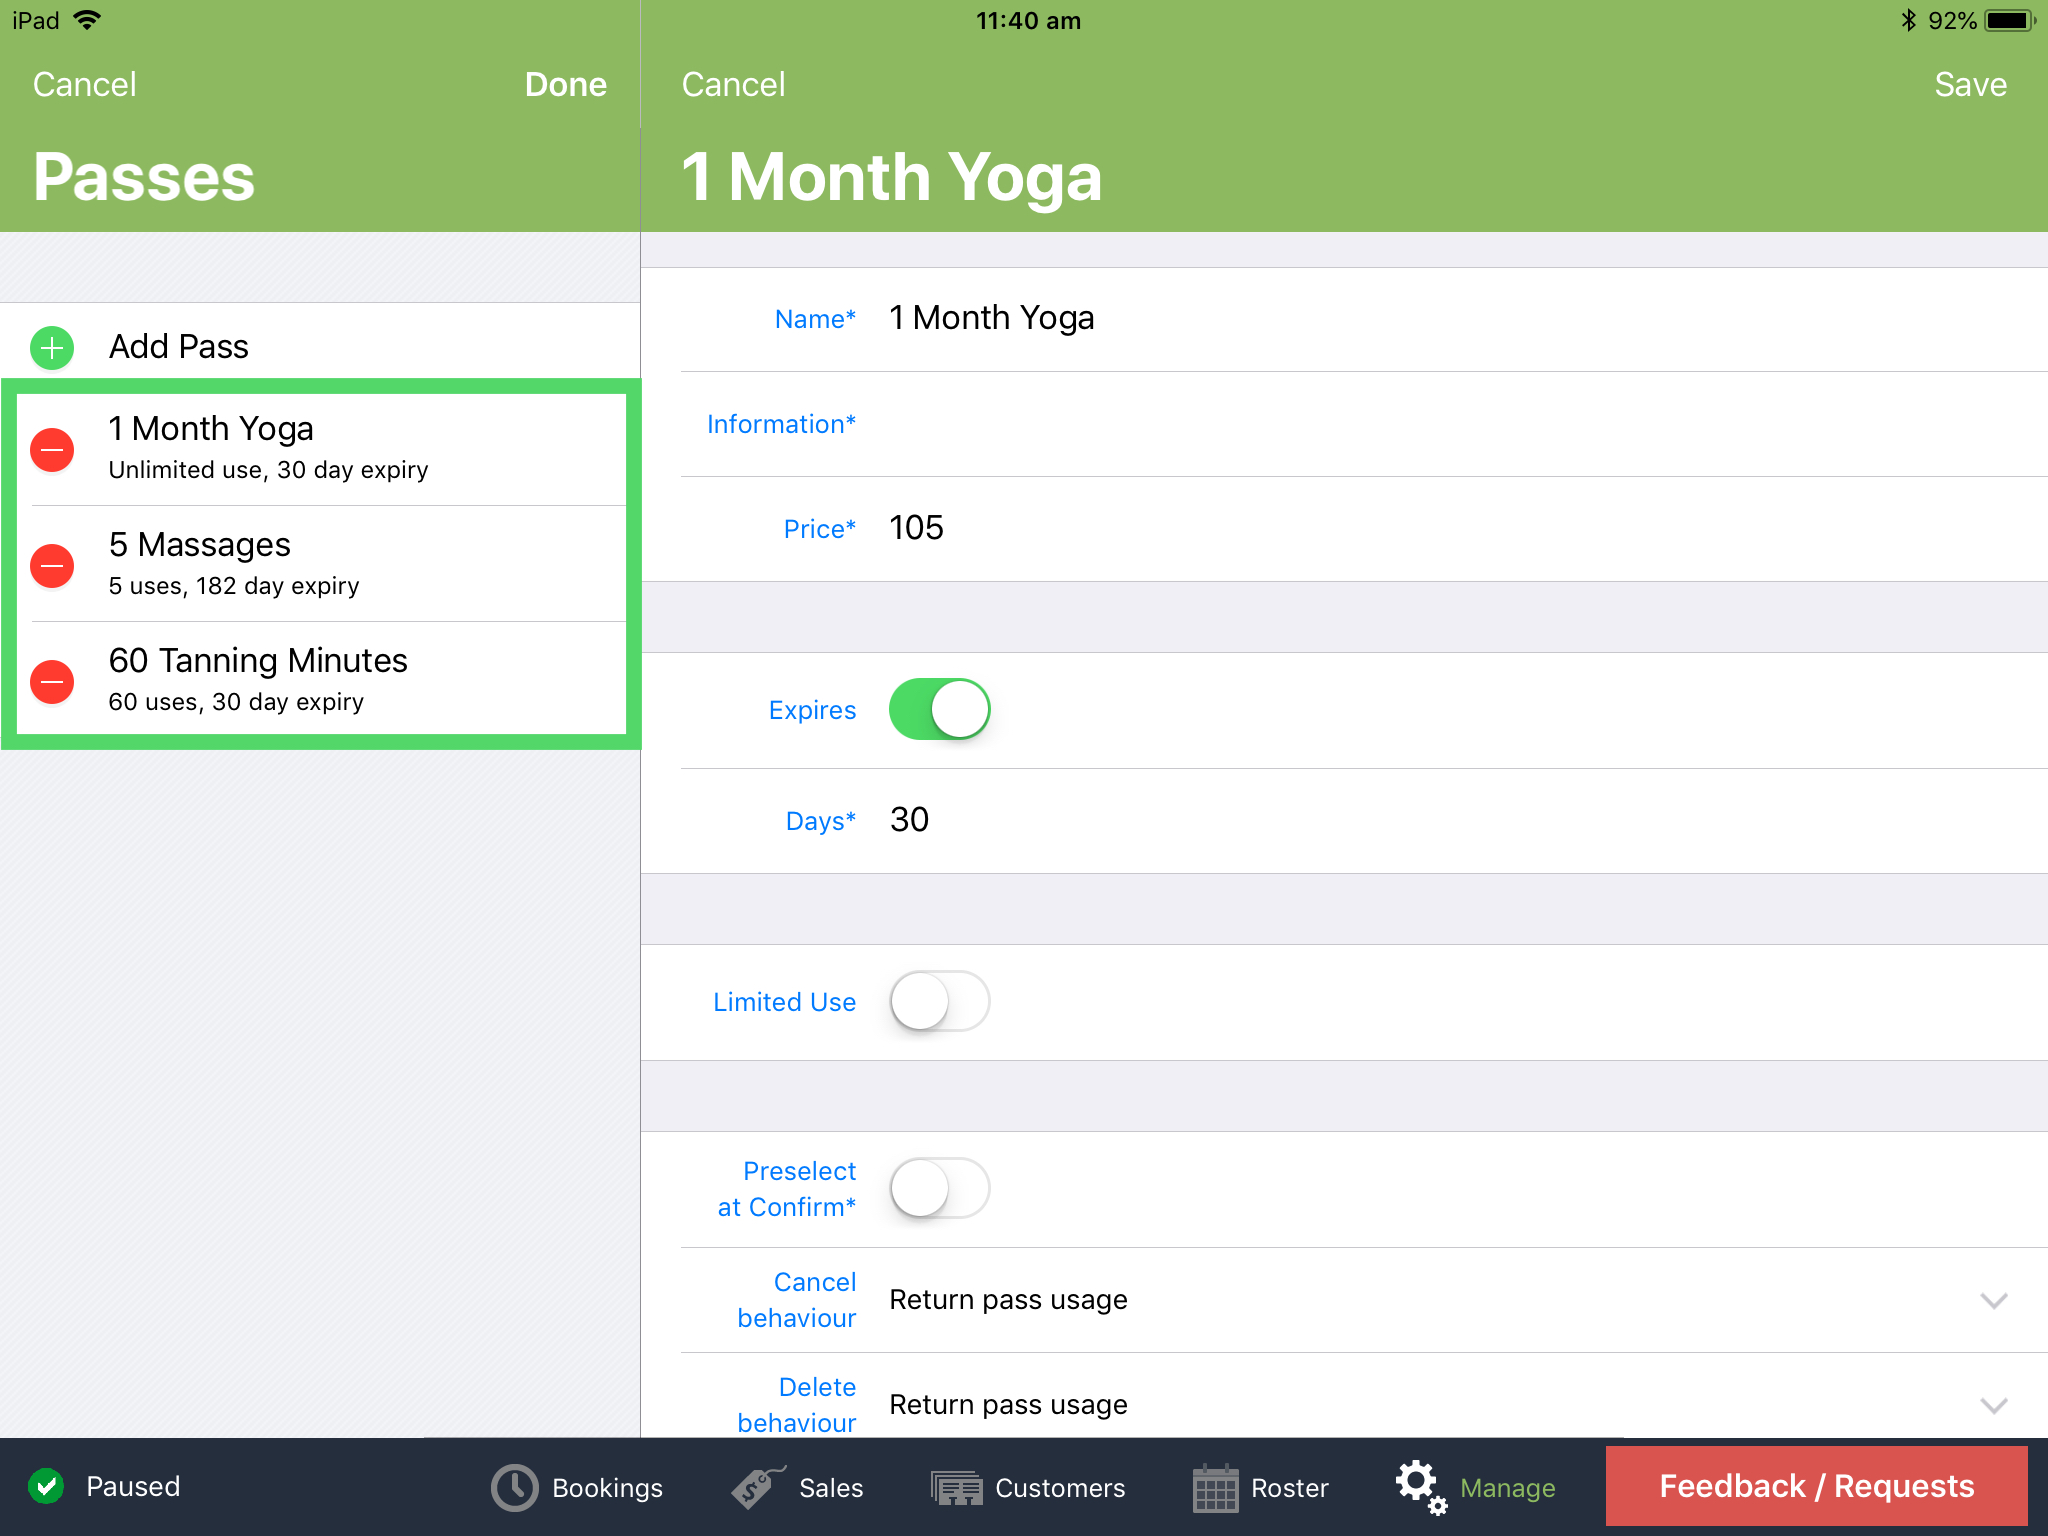Image resolution: width=2048 pixels, height=1536 pixels.
Task: Tap '60 uses, 30 day expiry' subtitle
Action: tap(236, 702)
